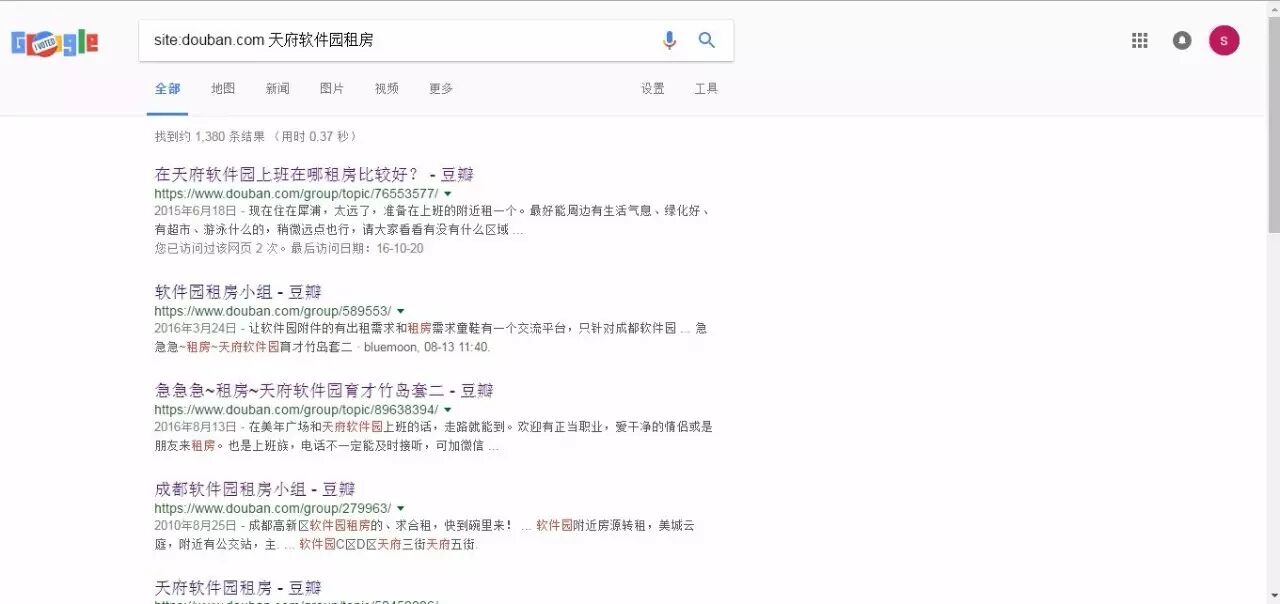Open the 更多 menu
Image resolution: width=1280 pixels, height=604 pixels.
(x=441, y=89)
